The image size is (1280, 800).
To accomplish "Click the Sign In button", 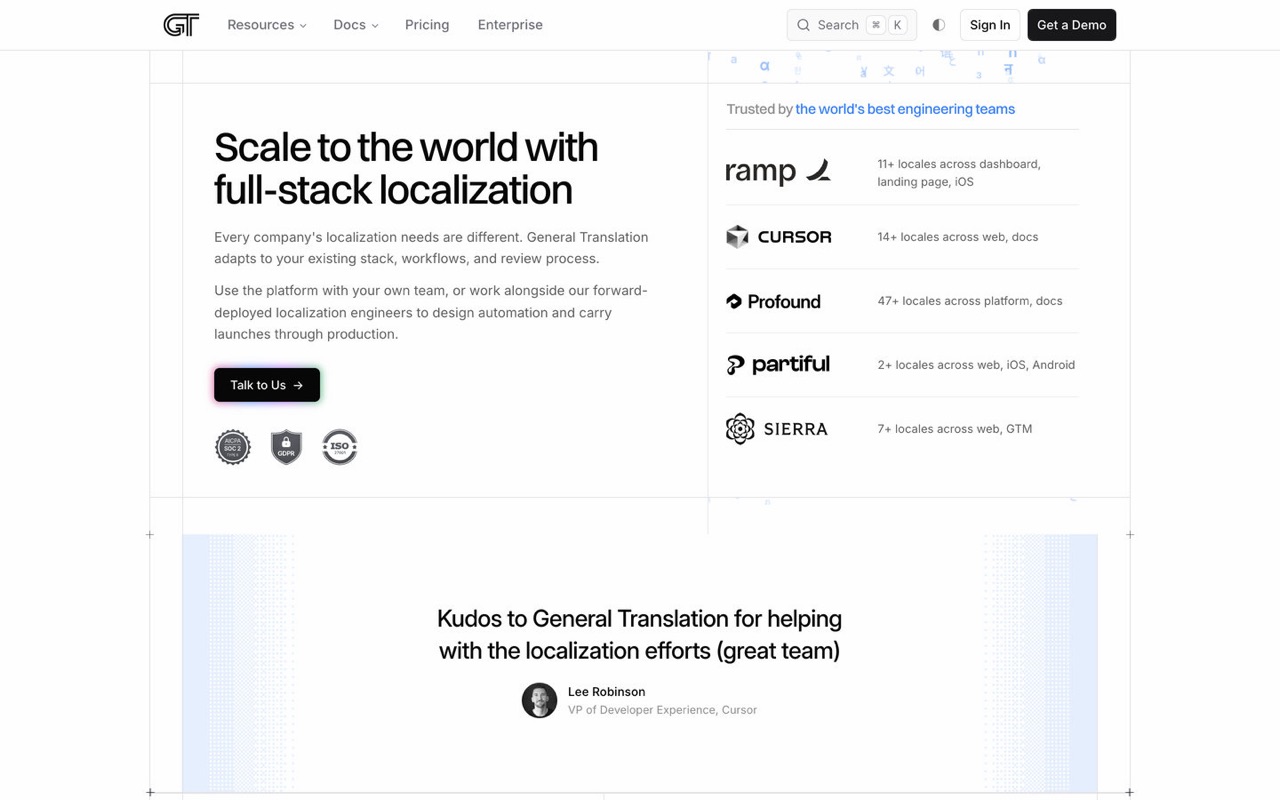I will pos(990,25).
